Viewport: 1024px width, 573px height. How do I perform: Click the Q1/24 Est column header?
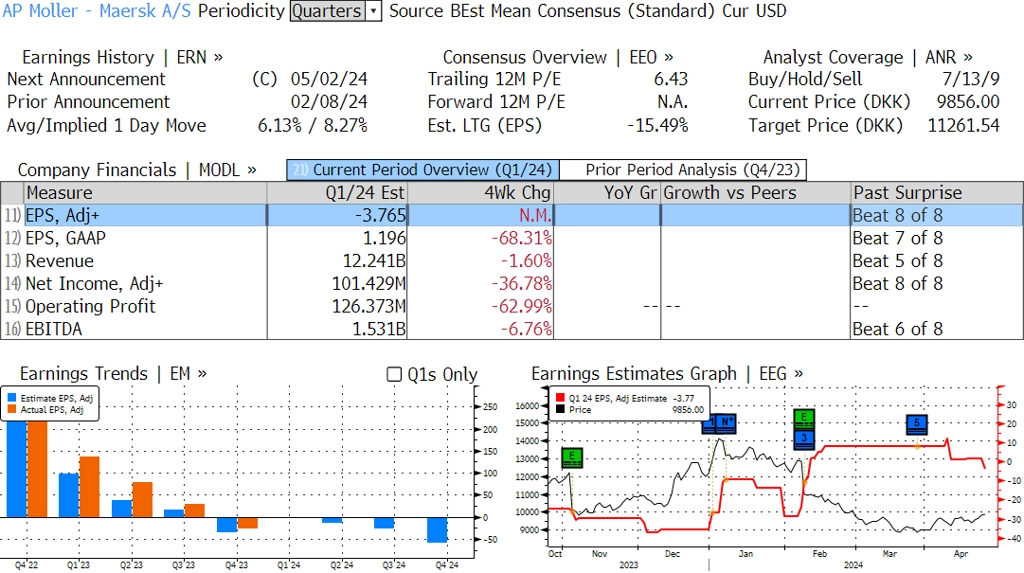pyautogui.click(x=337, y=193)
